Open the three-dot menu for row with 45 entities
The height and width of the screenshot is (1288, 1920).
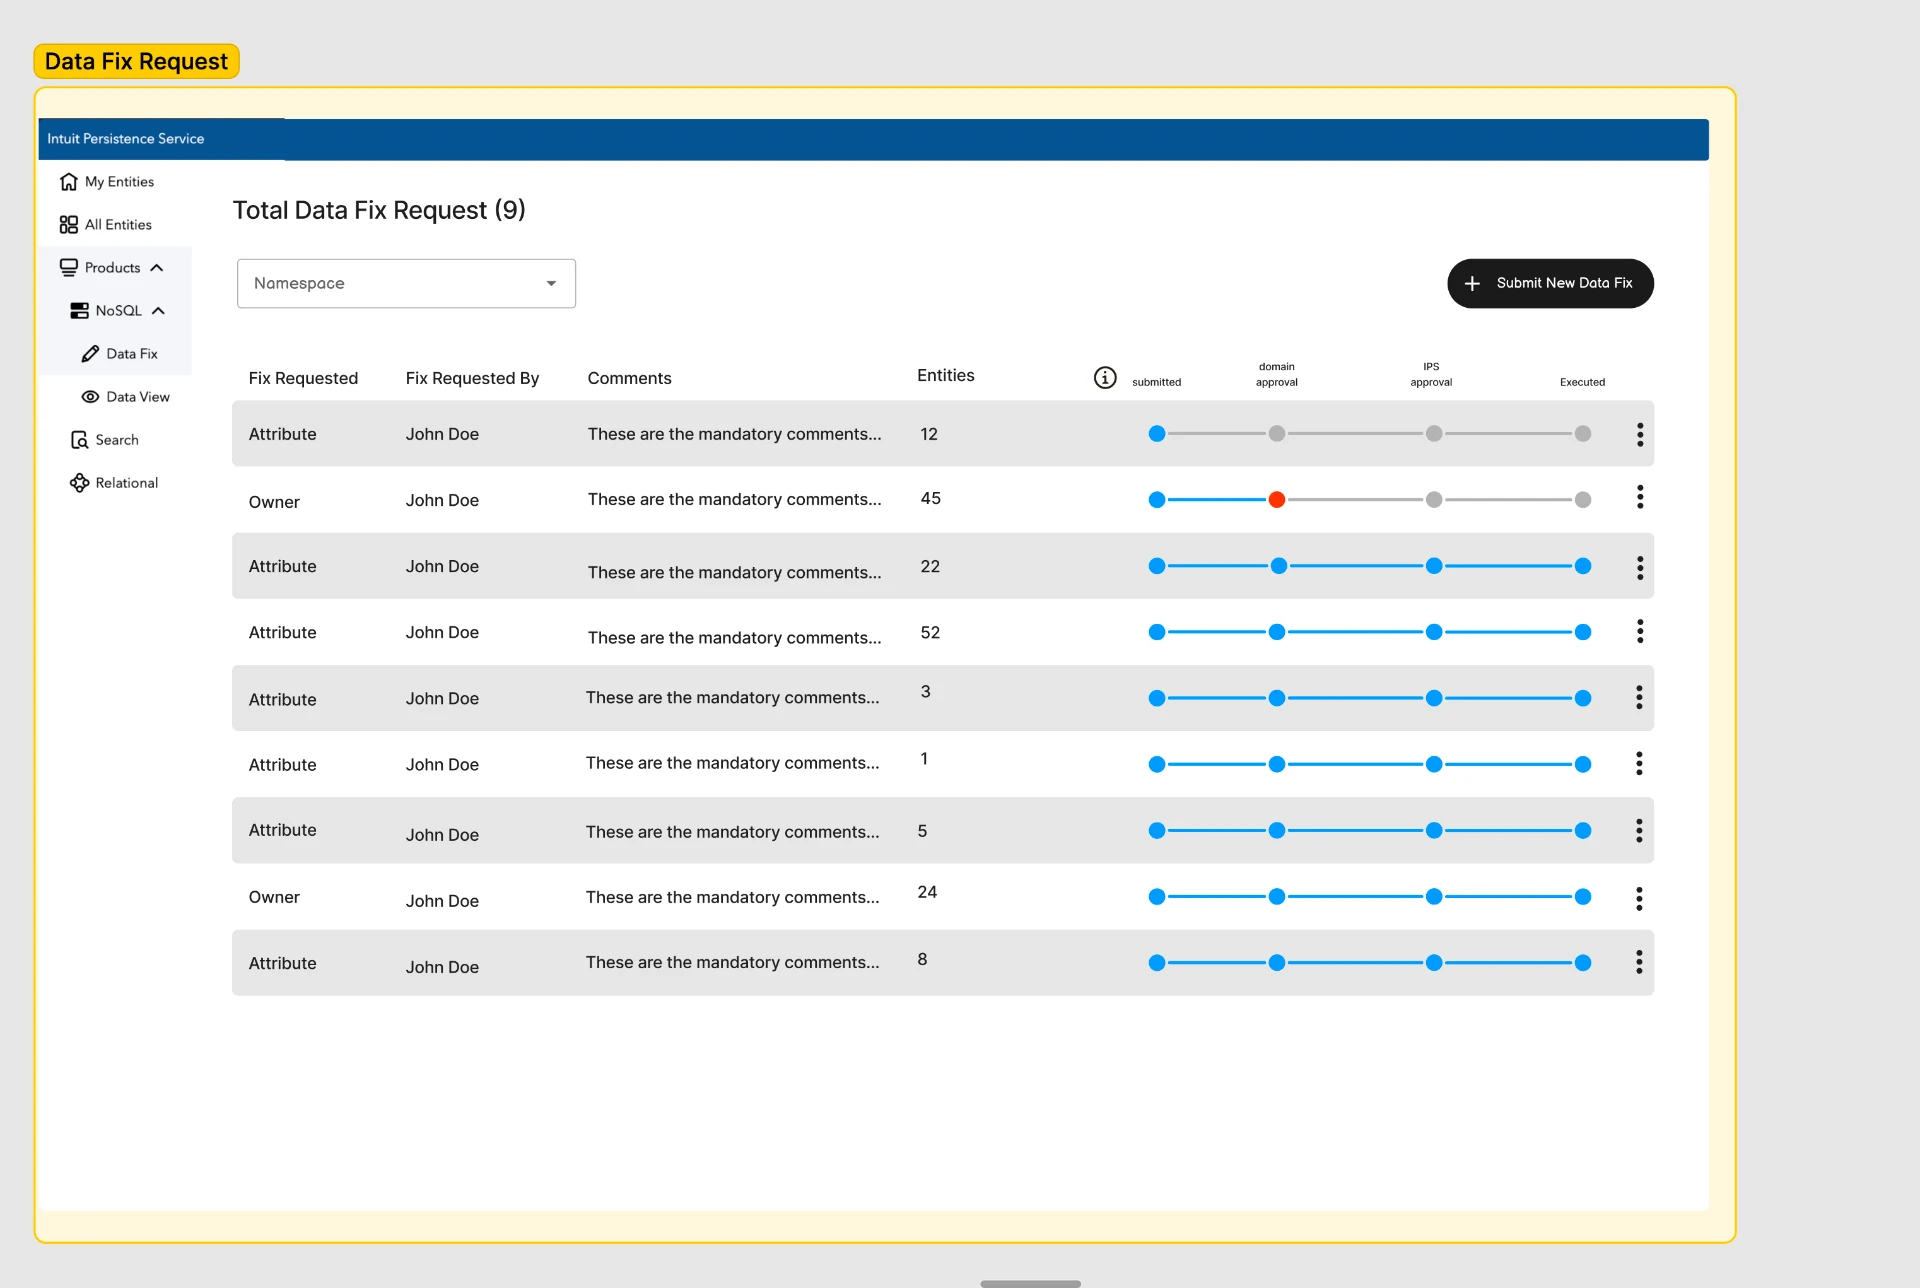(1640, 497)
